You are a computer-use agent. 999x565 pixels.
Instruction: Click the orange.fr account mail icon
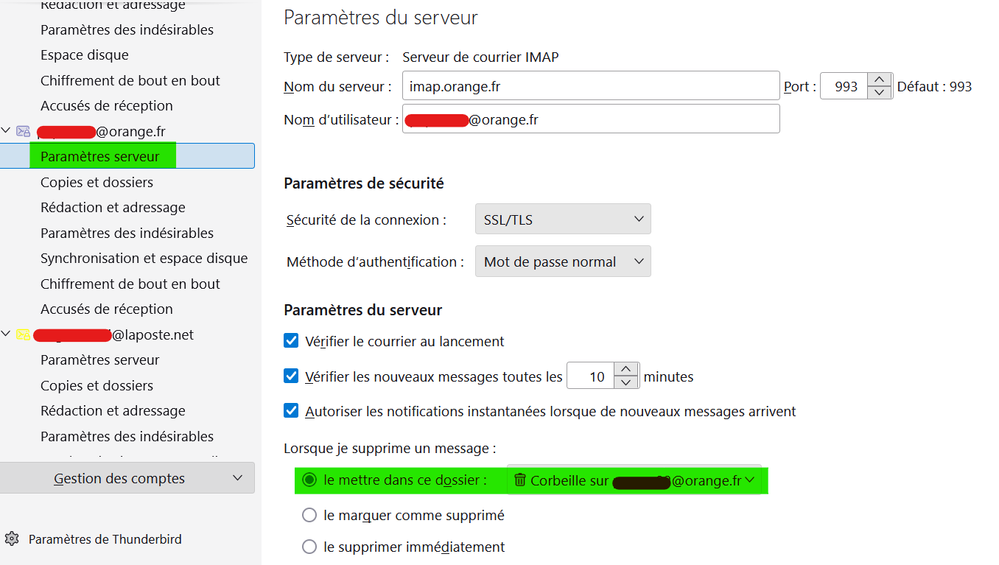pyautogui.click(x=23, y=131)
